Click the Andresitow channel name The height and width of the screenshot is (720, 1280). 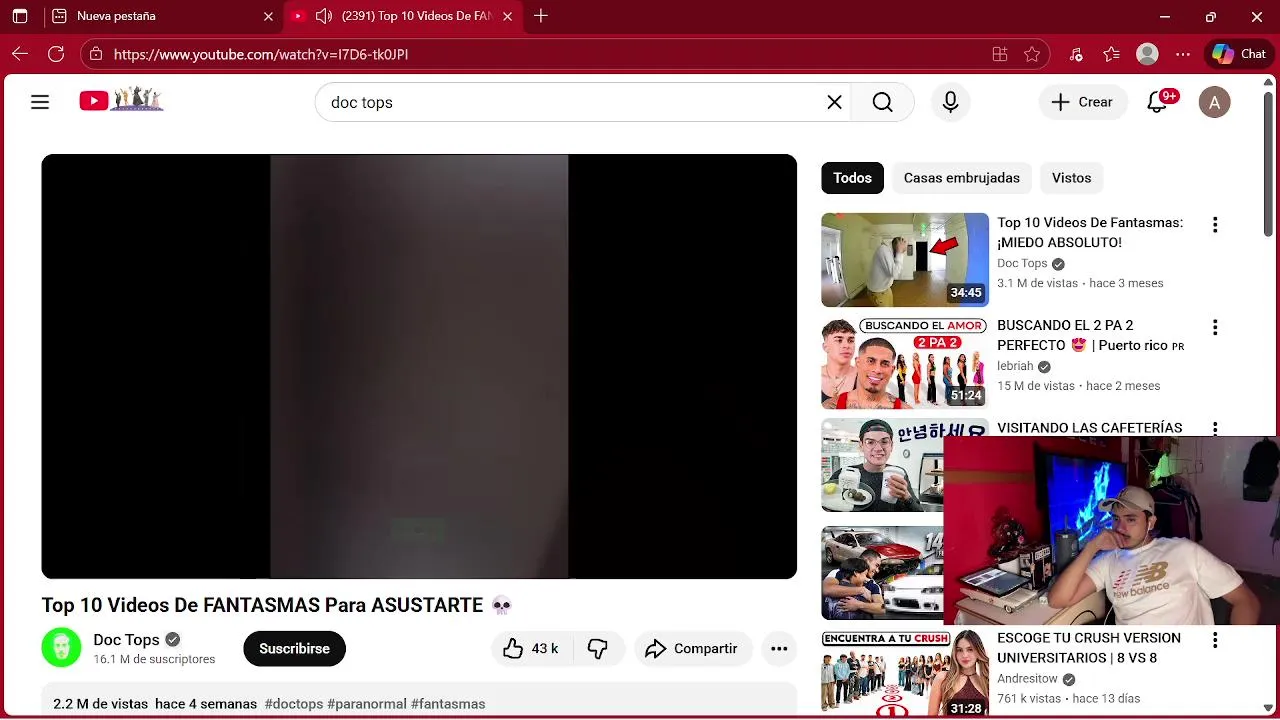tap(1027, 679)
